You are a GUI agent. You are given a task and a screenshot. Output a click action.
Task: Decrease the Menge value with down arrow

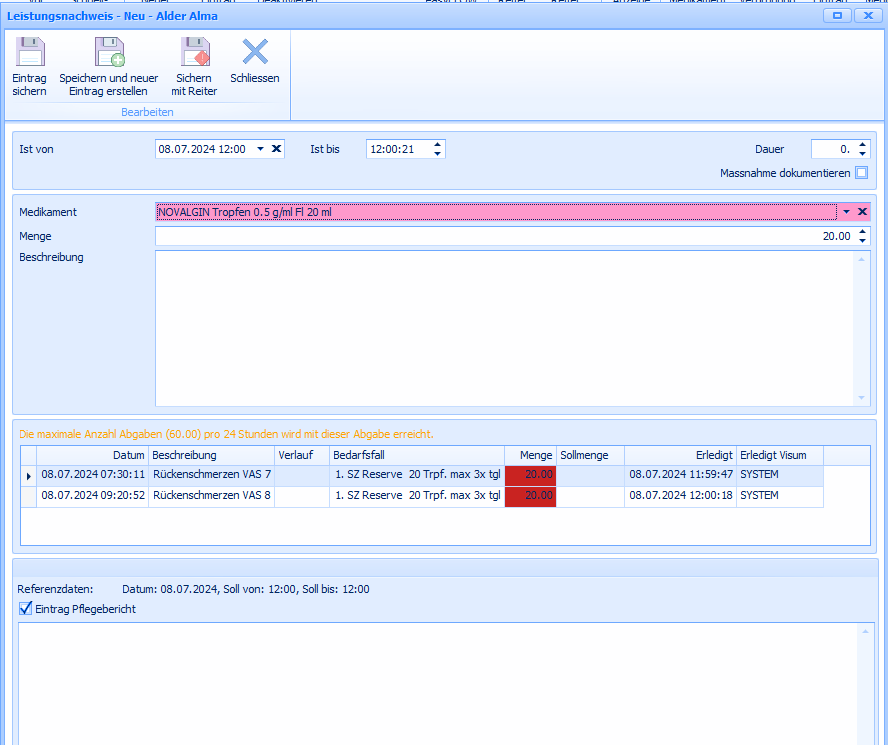point(863,241)
